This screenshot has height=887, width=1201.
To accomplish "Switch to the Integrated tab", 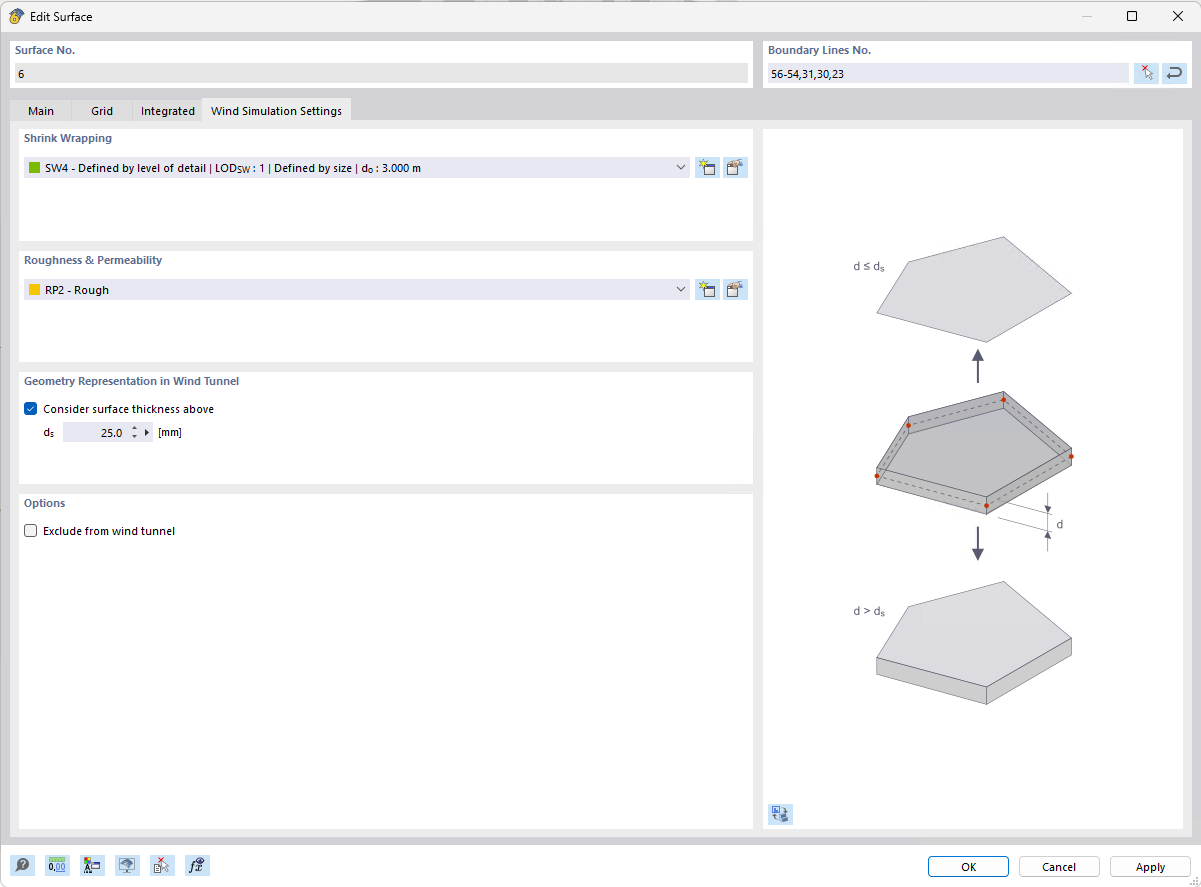I will tap(167, 110).
